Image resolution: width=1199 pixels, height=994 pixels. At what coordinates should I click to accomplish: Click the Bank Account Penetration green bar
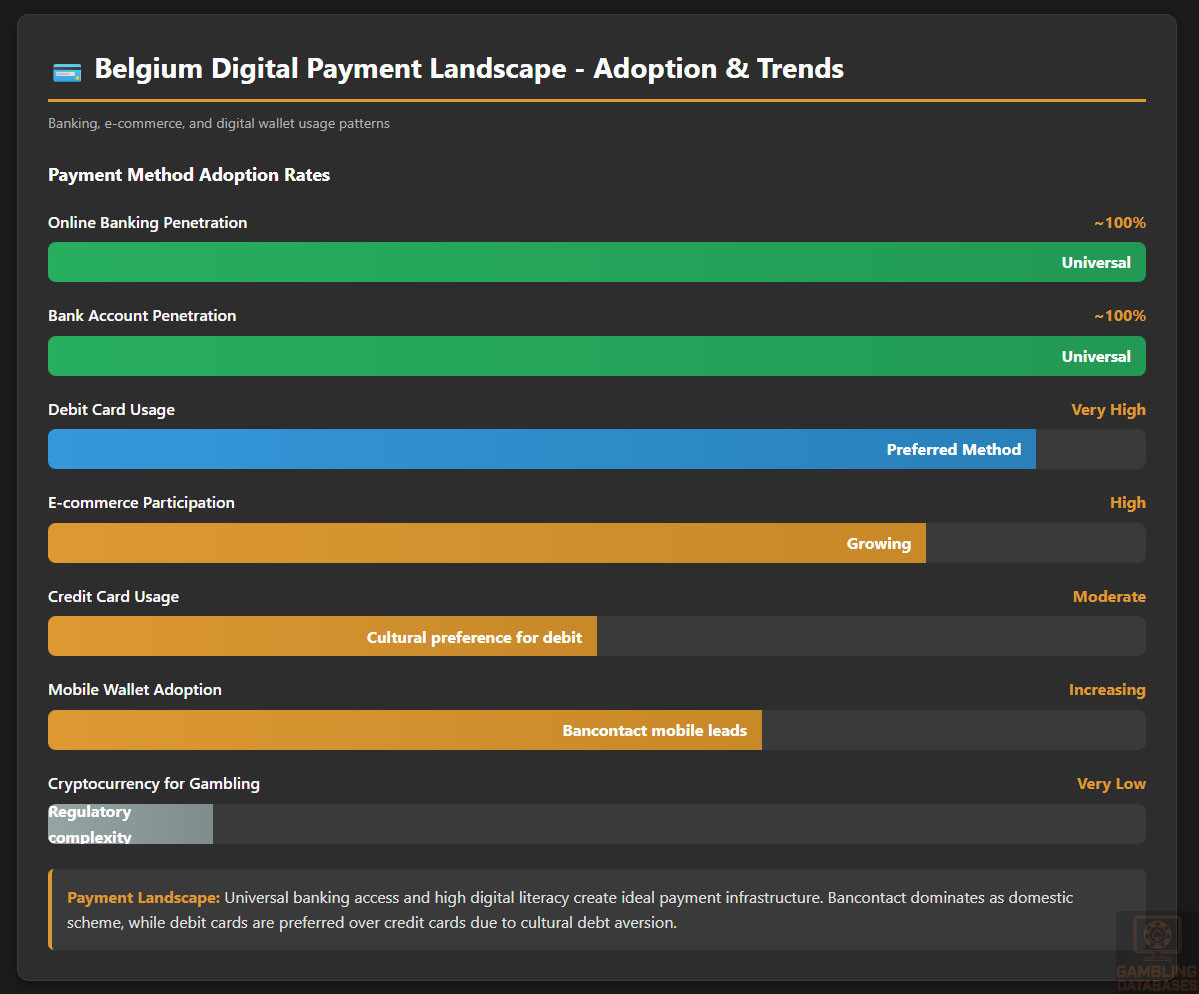(x=596, y=356)
